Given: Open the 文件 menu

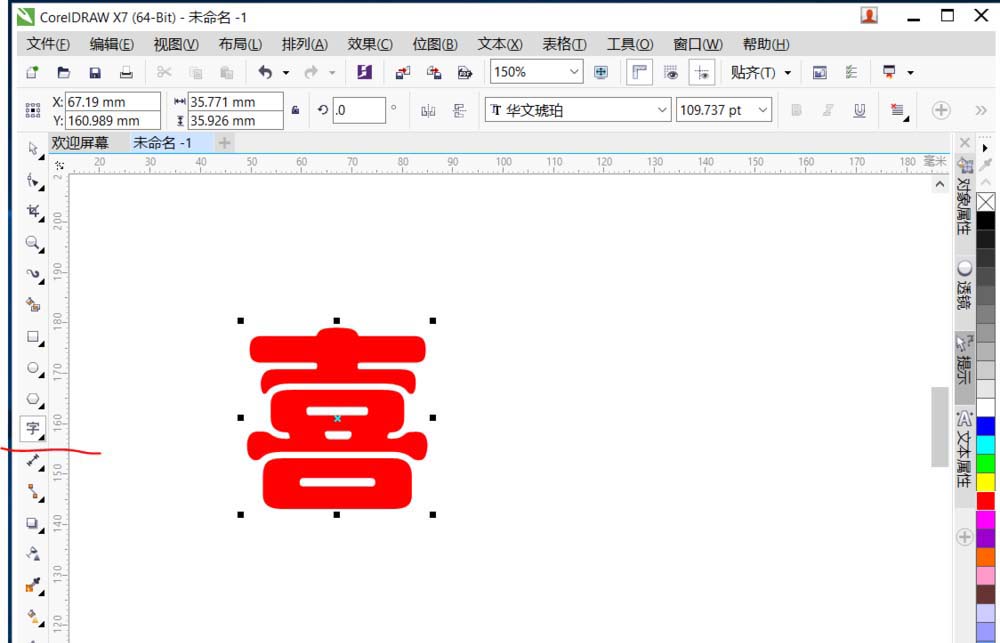Looking at the screenshot, I should pyautogui.click(x=48, y=44).
